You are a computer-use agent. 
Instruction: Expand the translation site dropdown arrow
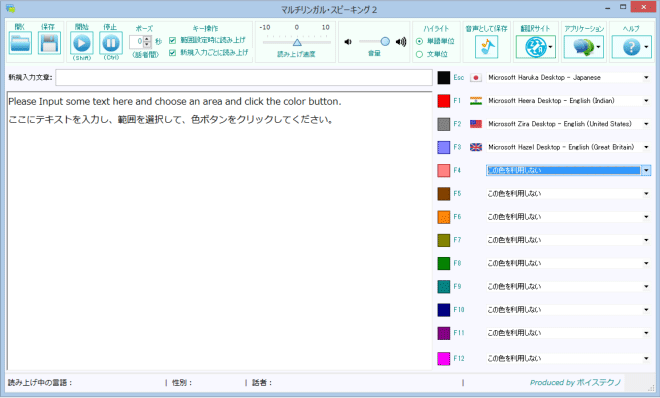tap(550, 47)
